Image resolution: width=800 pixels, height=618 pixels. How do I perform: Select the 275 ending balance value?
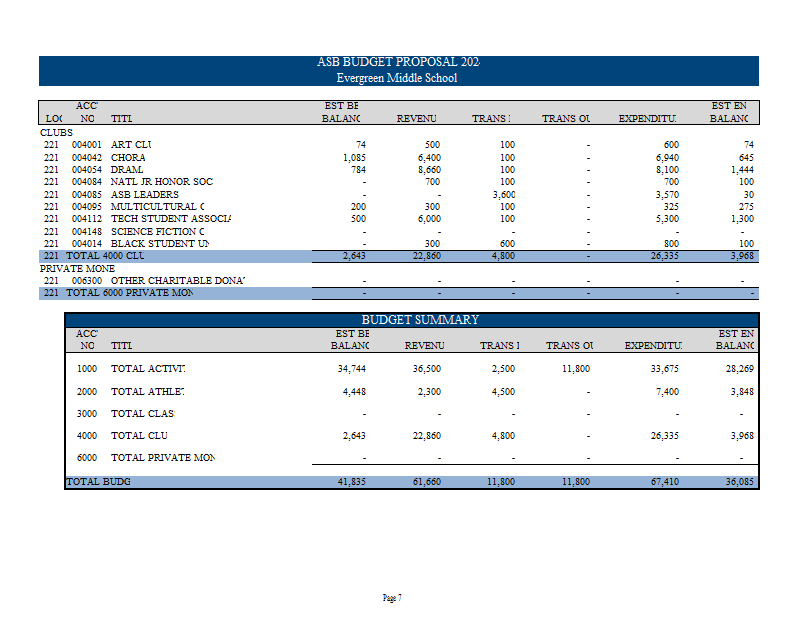click(x=746, y=207)
